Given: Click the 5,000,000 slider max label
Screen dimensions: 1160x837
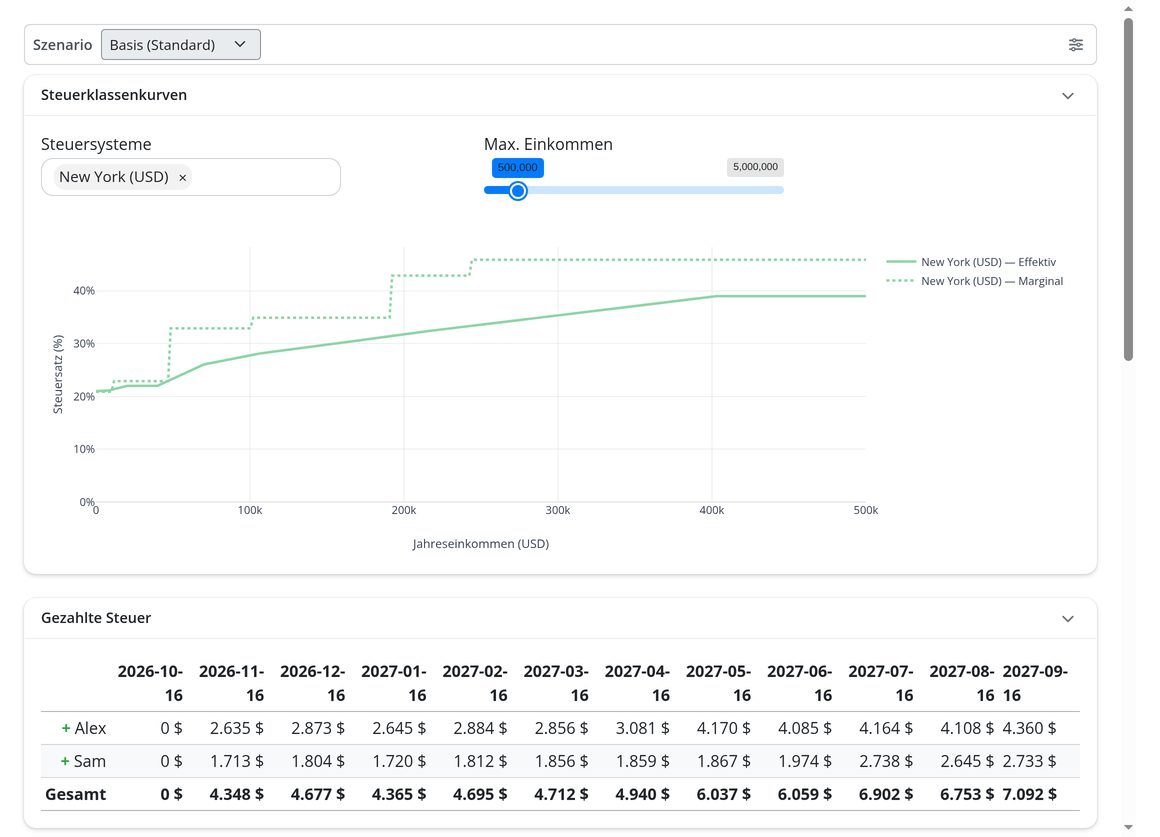Looking at the screenshot, I should click(755, 167).
